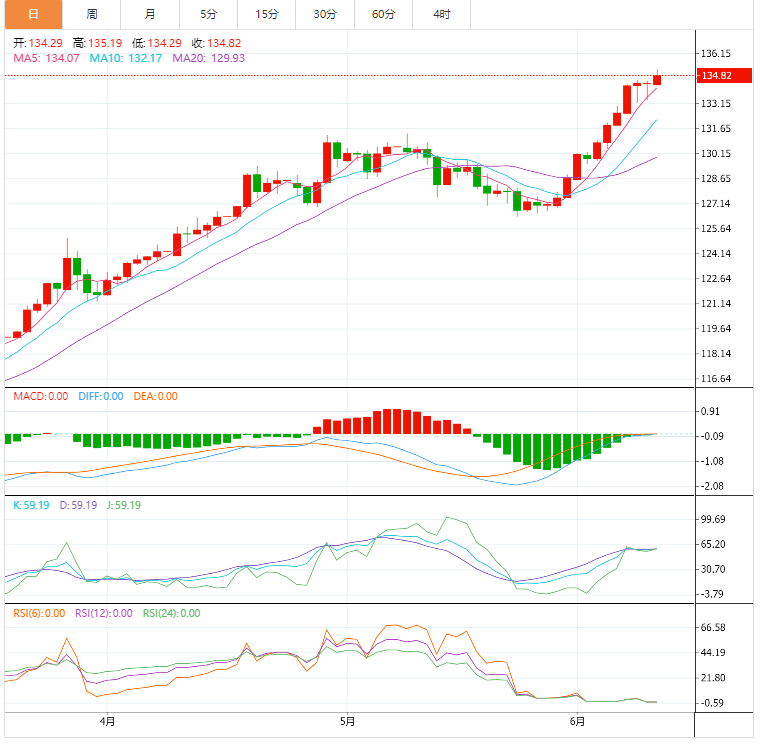Viewport: 762px width, 747px height.
Task: Choose the 30分 timeframe tab
Action: [x=325, y=14]
